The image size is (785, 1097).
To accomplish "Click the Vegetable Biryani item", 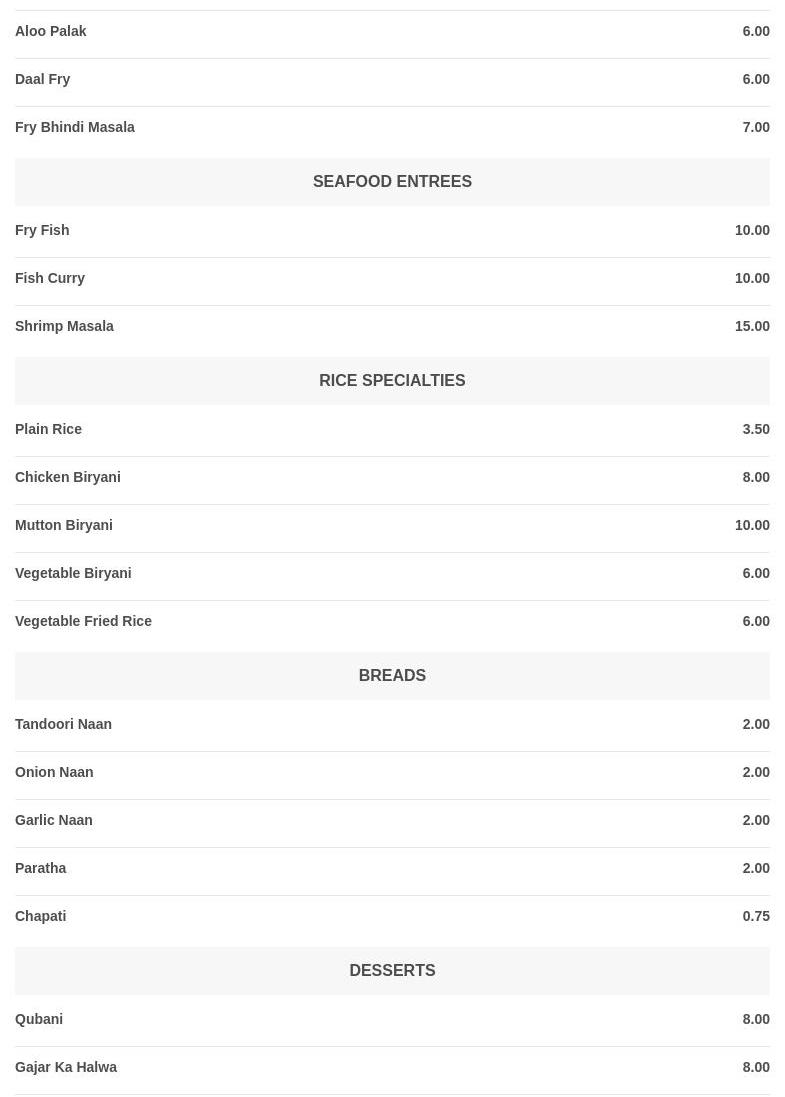I will [73, 573].
